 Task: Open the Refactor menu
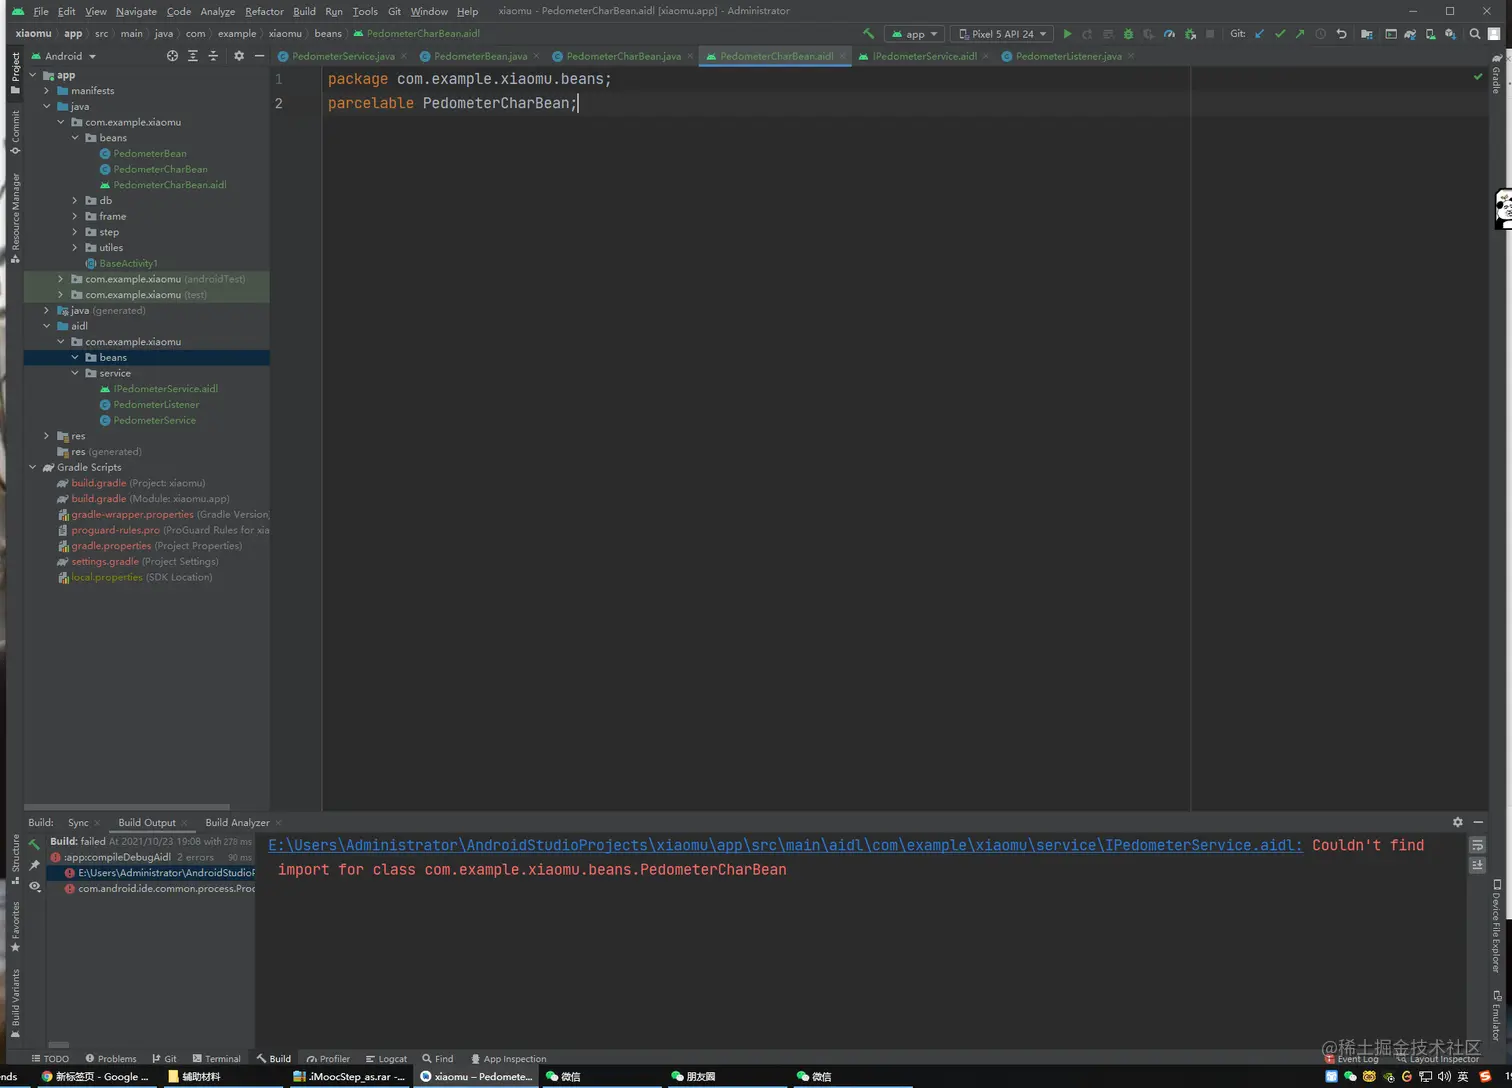coord(264,11)
